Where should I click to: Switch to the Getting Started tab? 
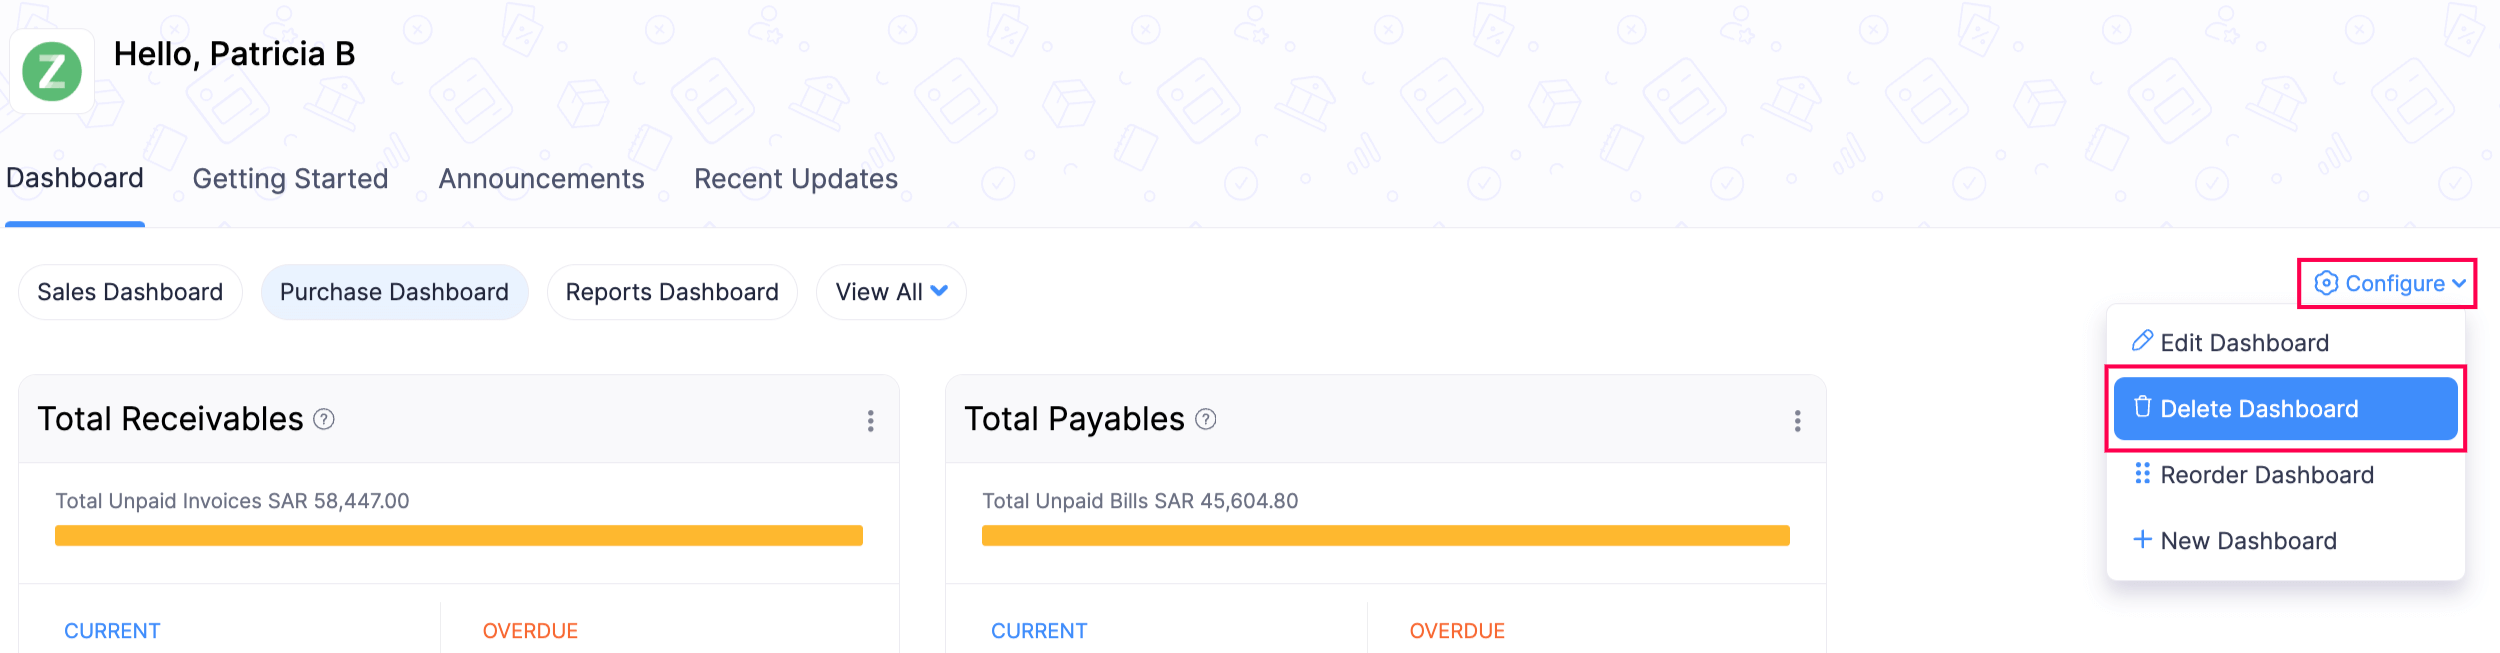290,178
